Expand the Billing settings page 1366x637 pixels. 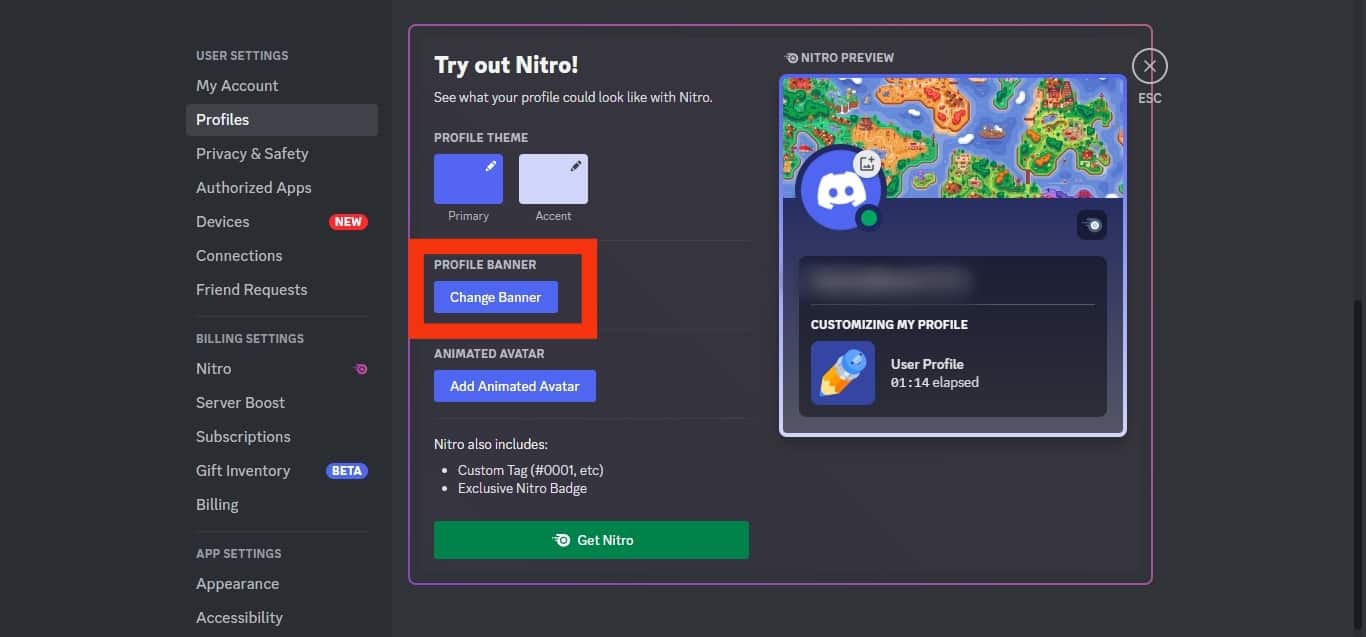[x=217, y=504]
